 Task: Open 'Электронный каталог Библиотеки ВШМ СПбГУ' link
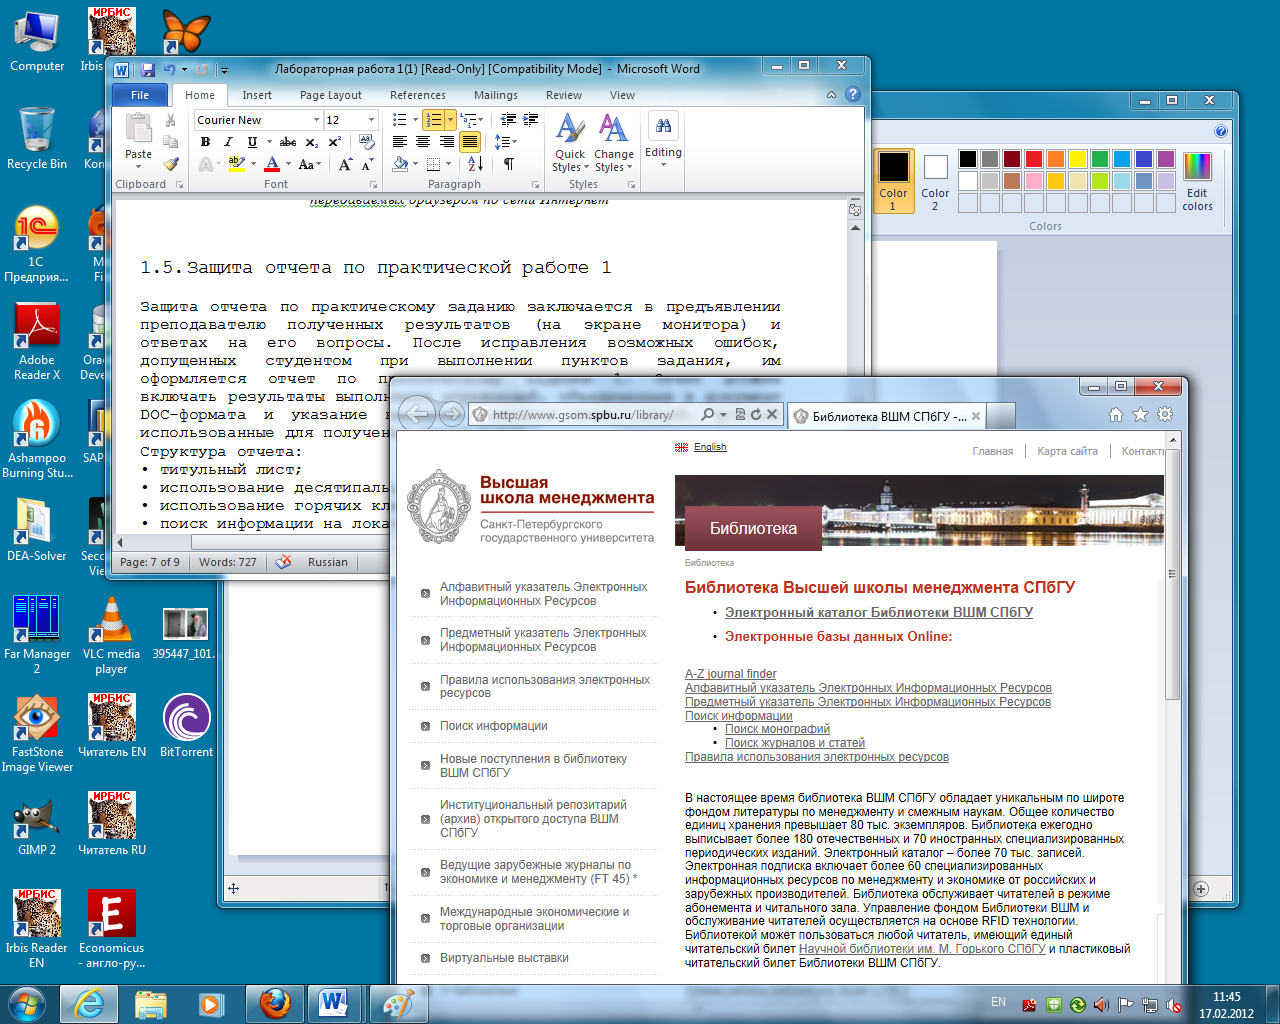pos(879,612)
